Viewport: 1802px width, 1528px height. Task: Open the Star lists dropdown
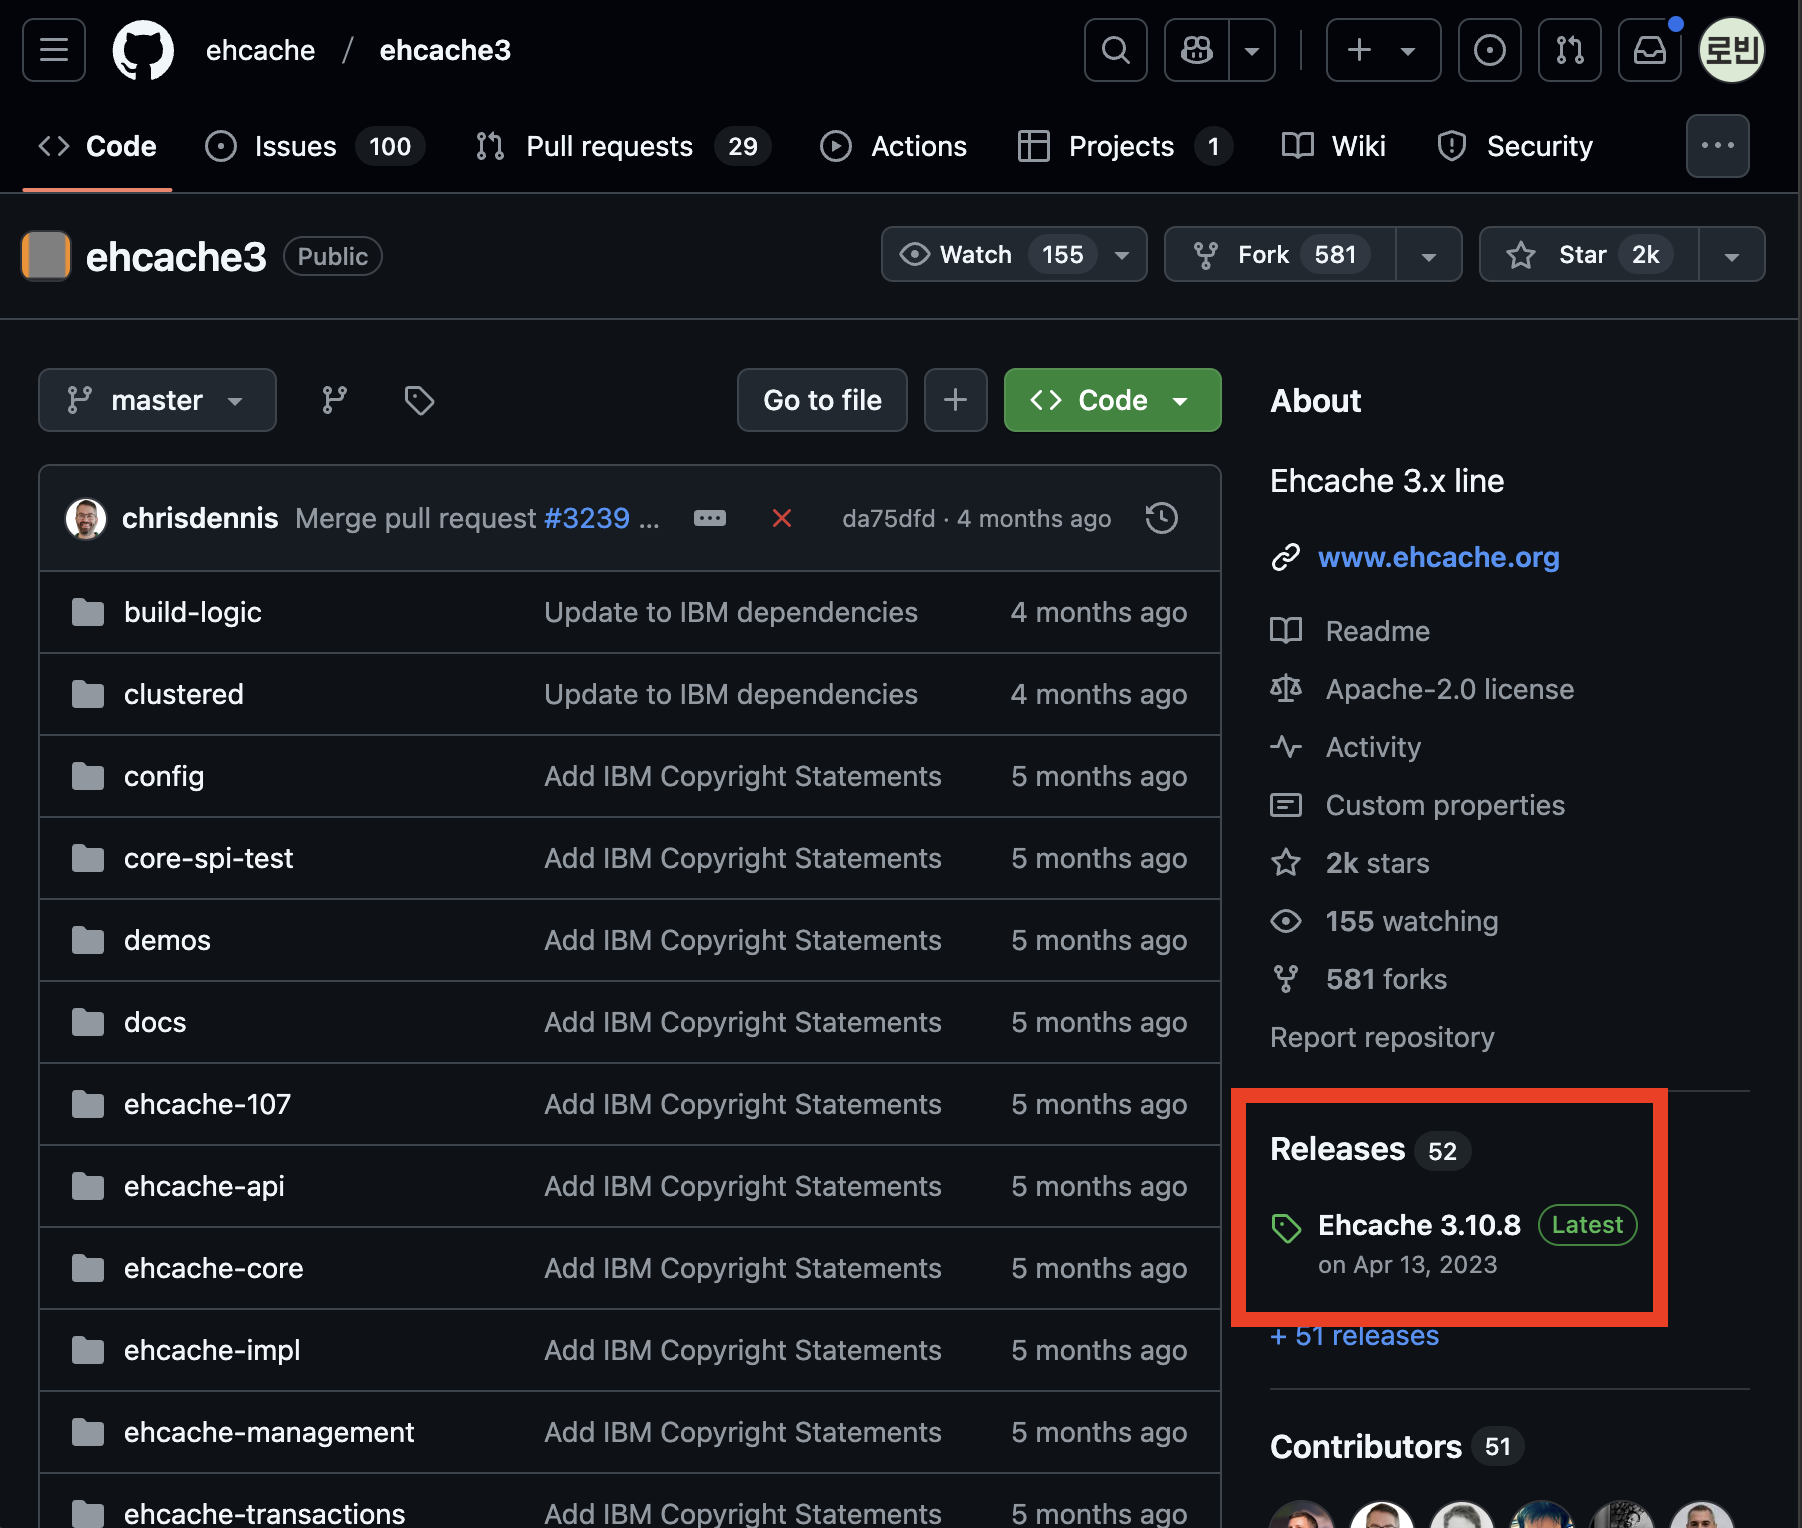click(x=1732, y=255)
